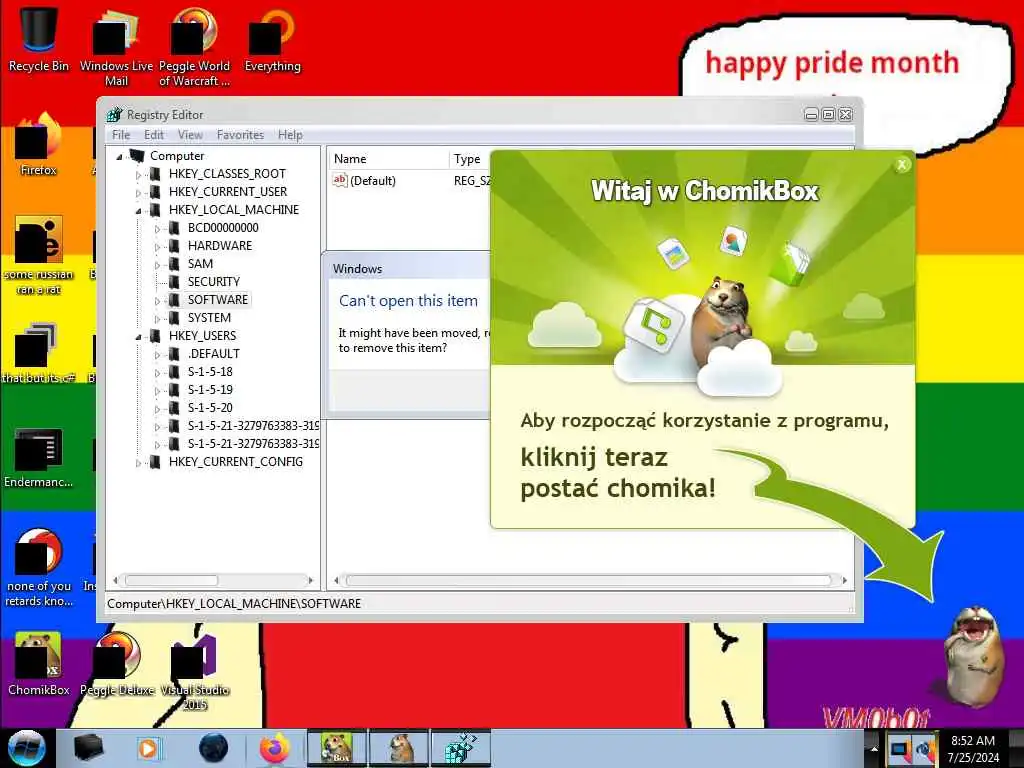
Task: Open Peggle Deluxe desktop shortcut
Action: coord(116,664)
